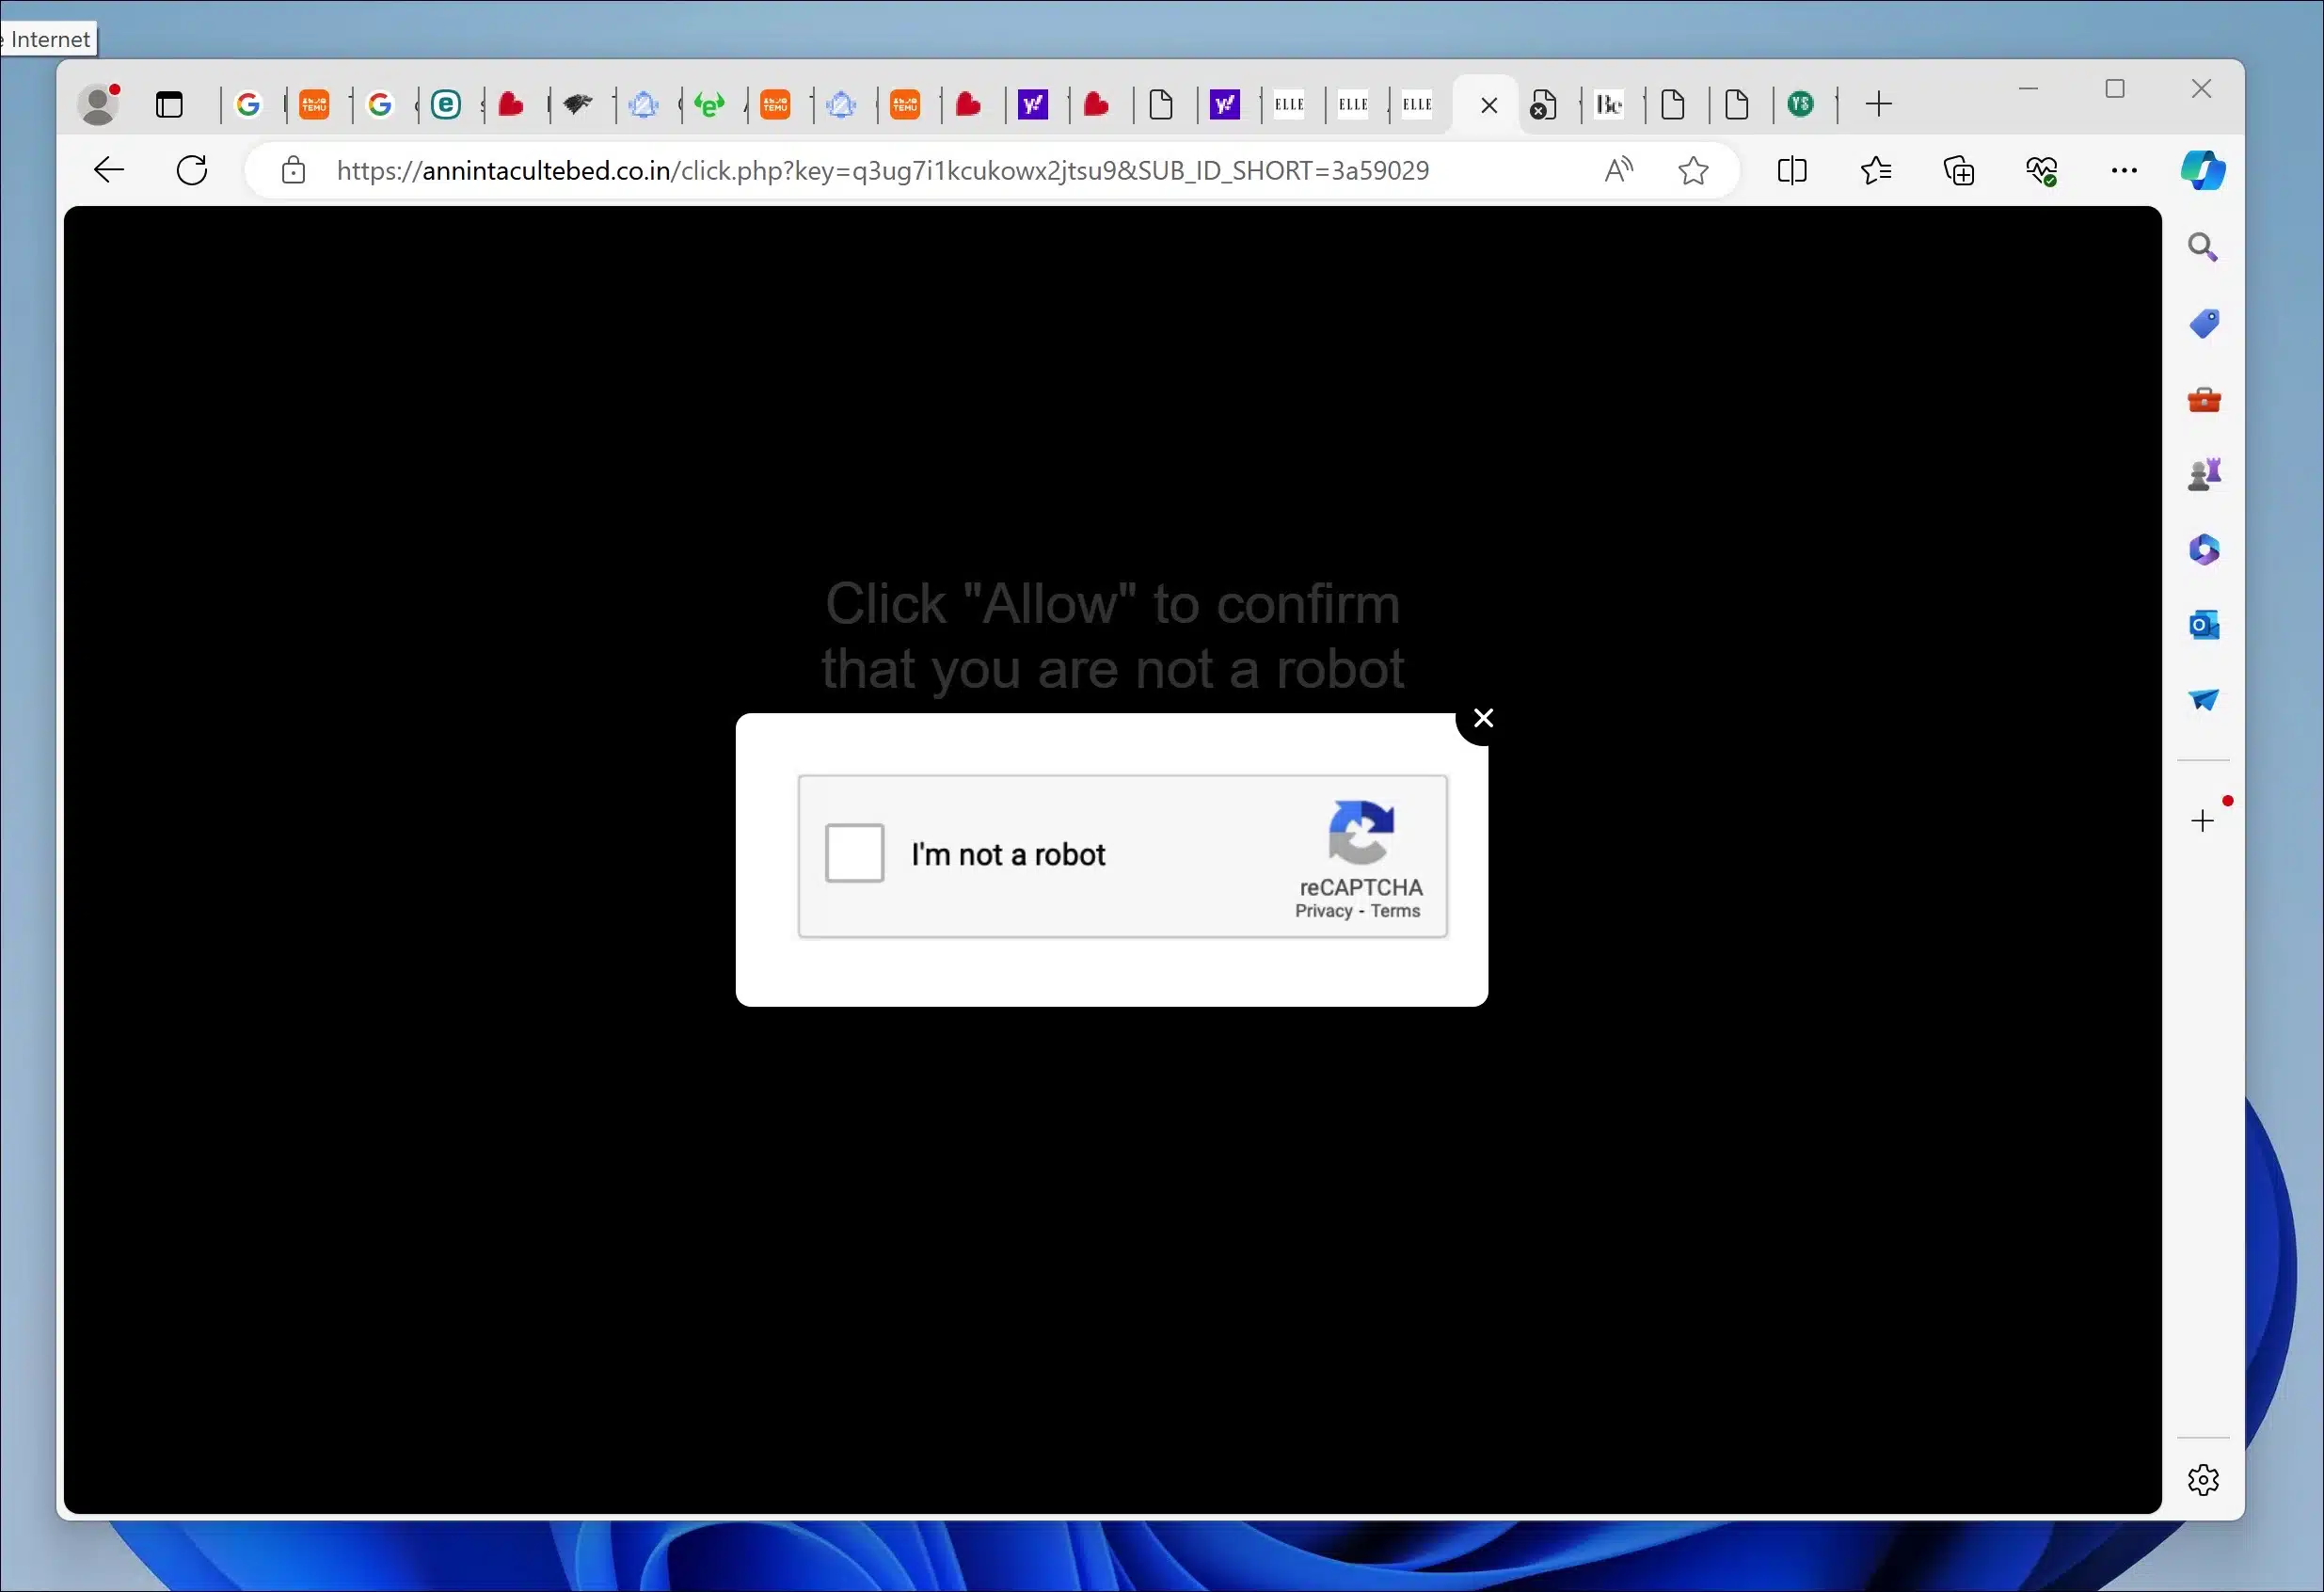Open the tab actions menu icon

click(x=170, y=104)
